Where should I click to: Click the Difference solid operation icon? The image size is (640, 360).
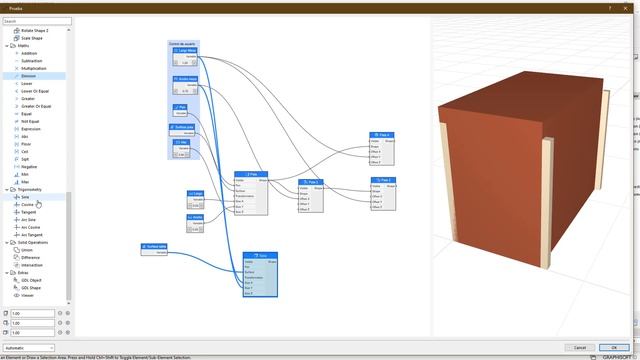[x=17, y=258]
